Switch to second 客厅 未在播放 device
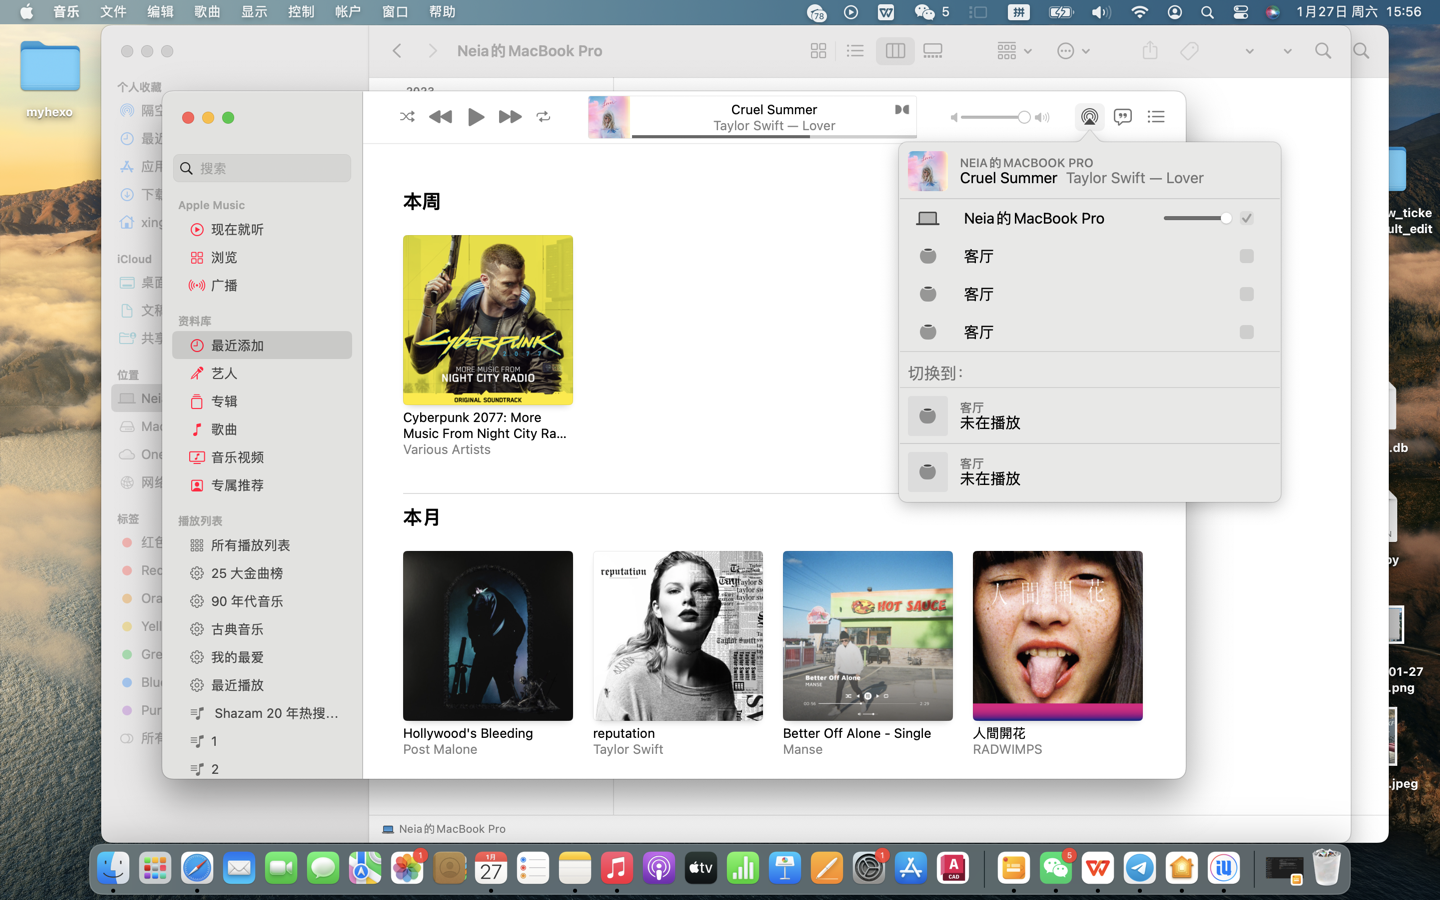1440x900 pixels. point(1089,472)
